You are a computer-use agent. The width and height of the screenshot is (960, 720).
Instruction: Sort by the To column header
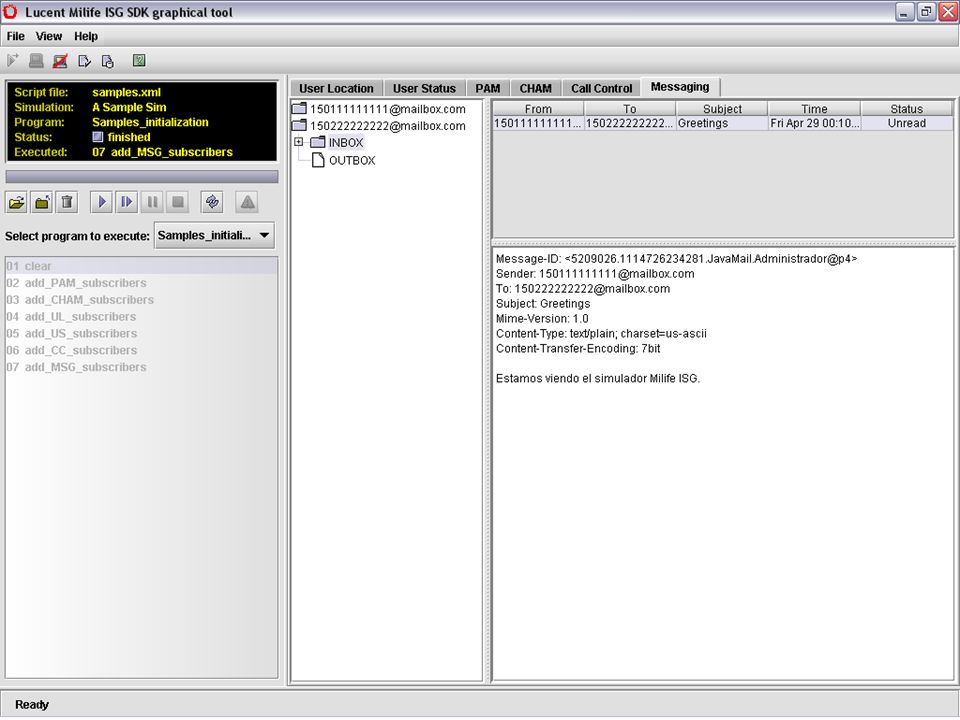pos(630,109)
